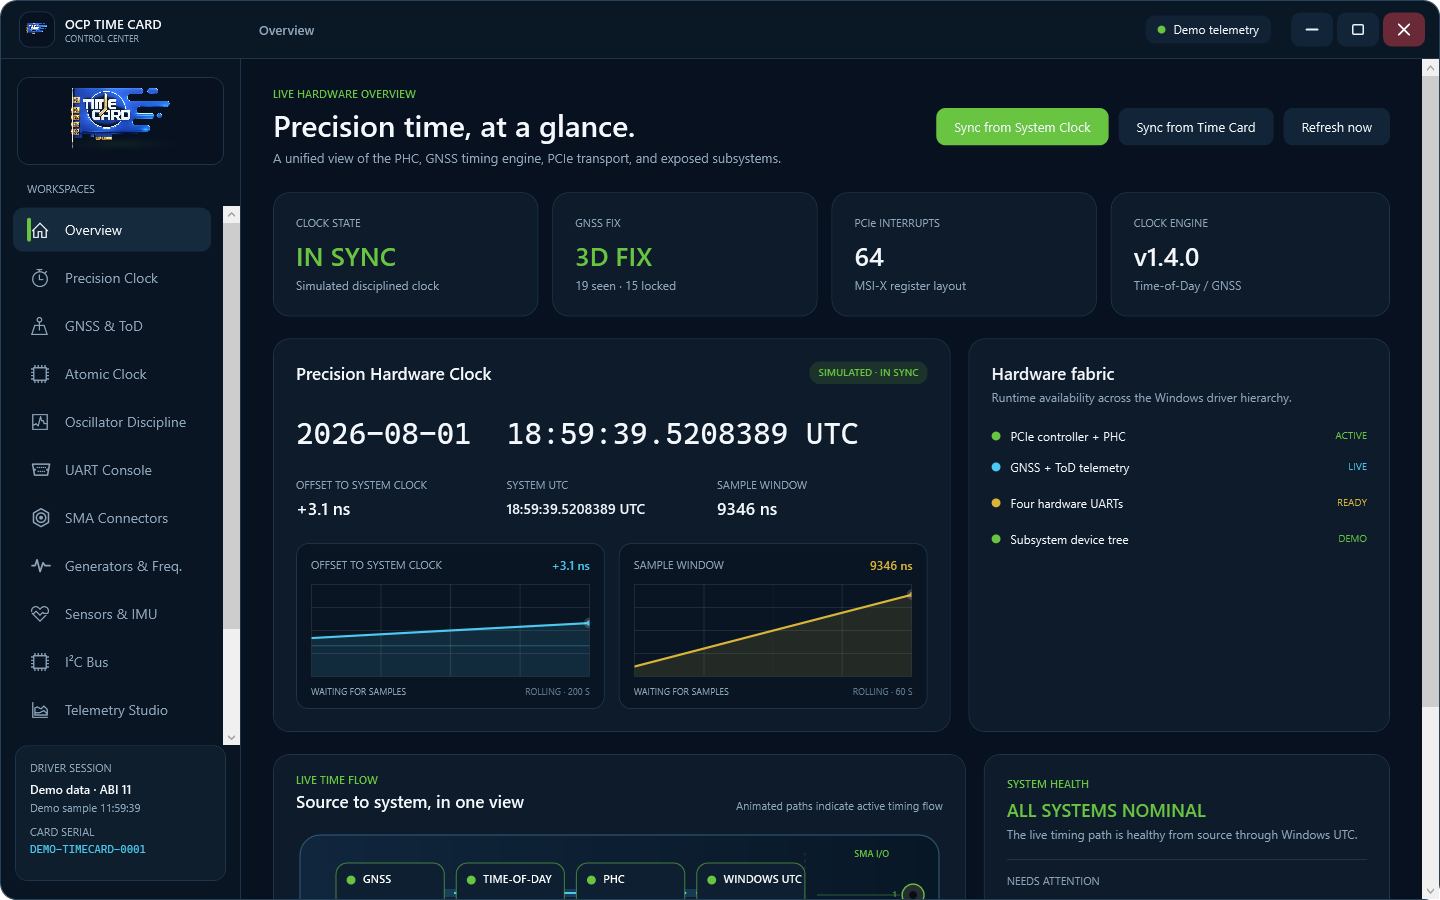Click main page scrollbar down arrow
Viewport: 1440px width, 900px height.
pyautogui.click(x=1430, y=890)
